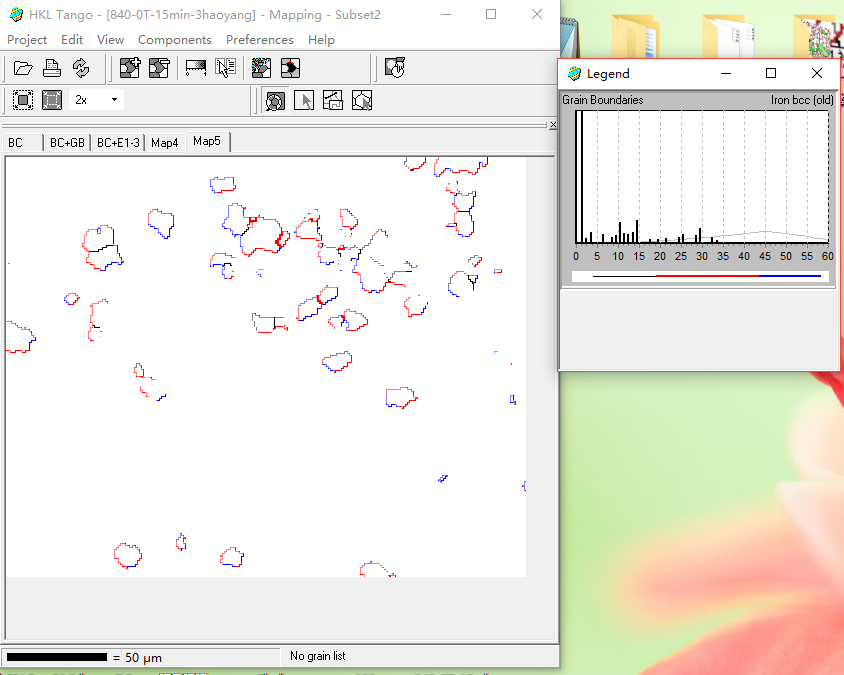This screenshot has height=675, width=844.
Task: Click the No grain list status text
Action: click(318, 656)
